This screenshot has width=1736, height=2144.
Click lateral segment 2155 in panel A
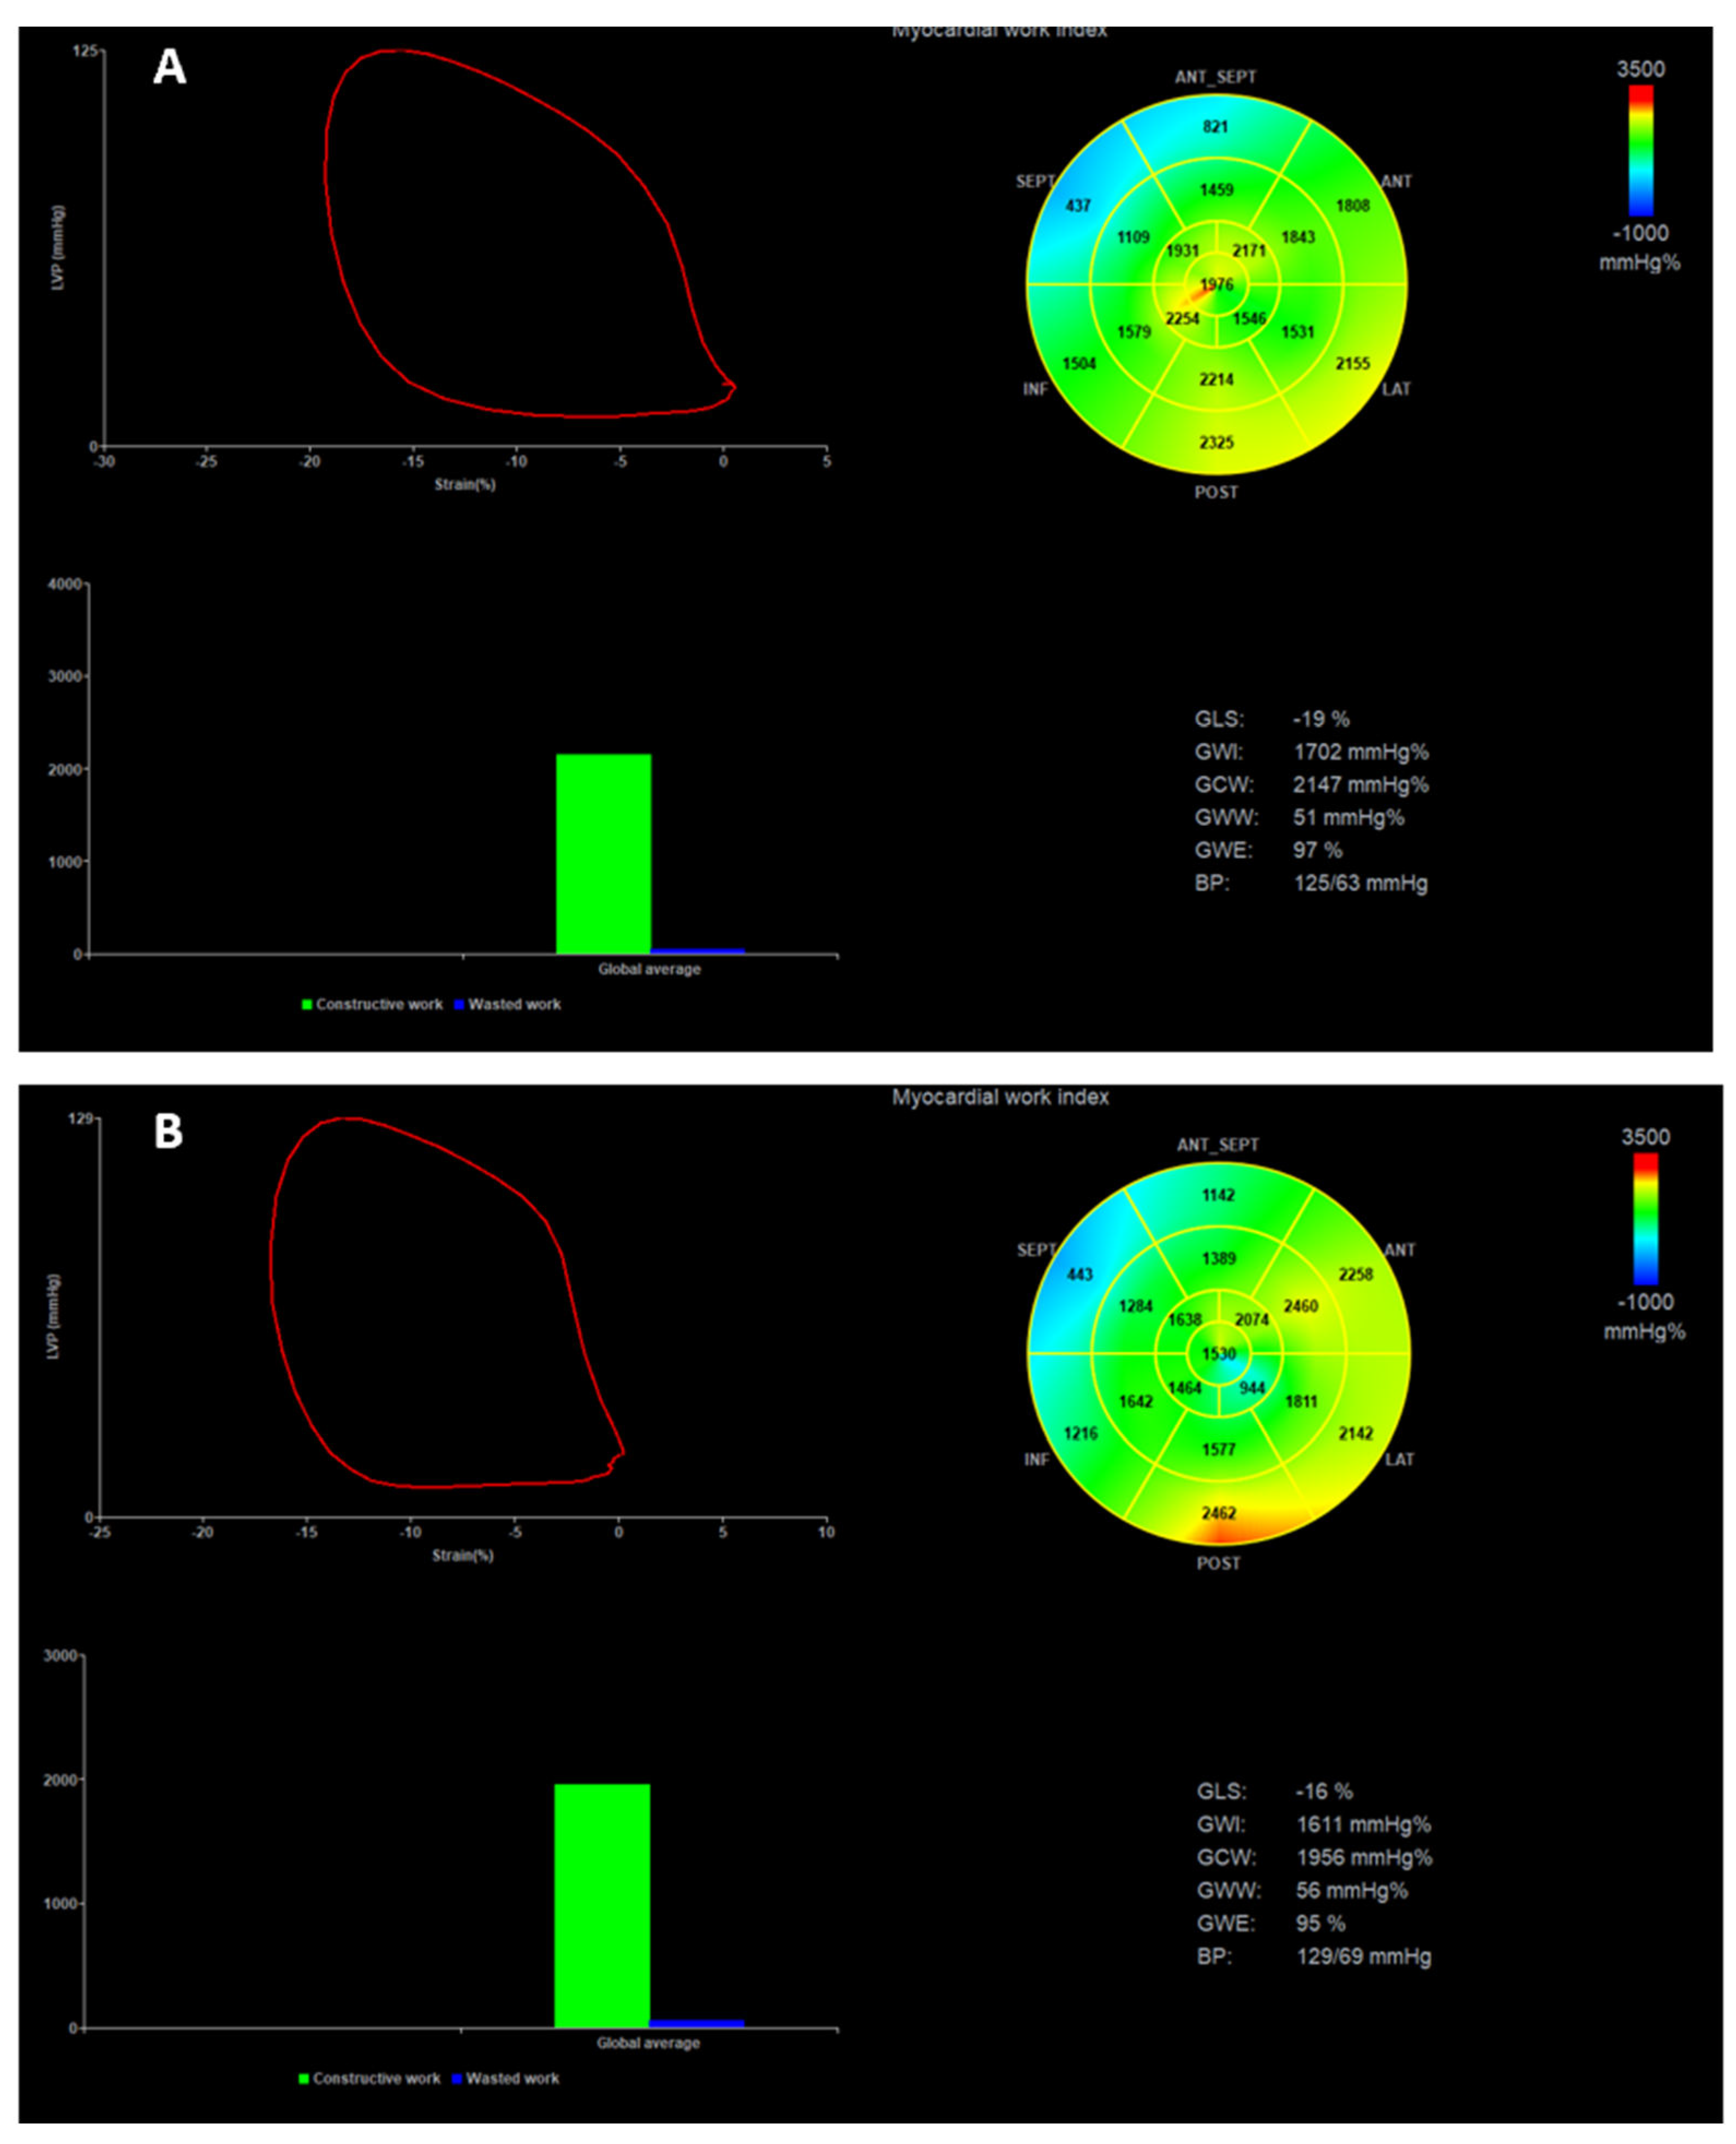(1352, 364)
